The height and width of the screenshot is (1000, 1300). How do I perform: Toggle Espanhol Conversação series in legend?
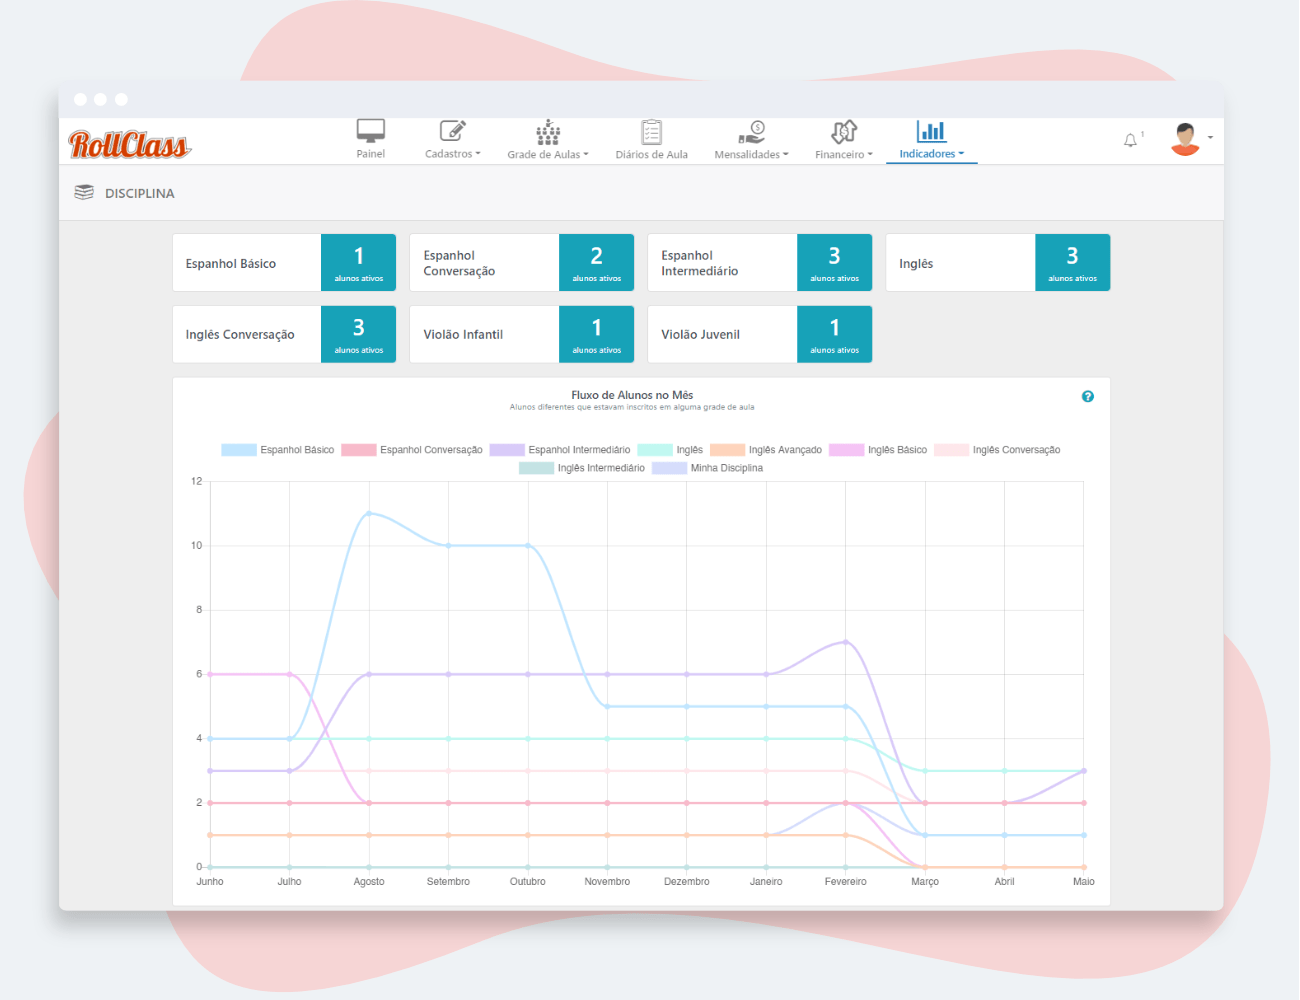click(x=412, y=450)
